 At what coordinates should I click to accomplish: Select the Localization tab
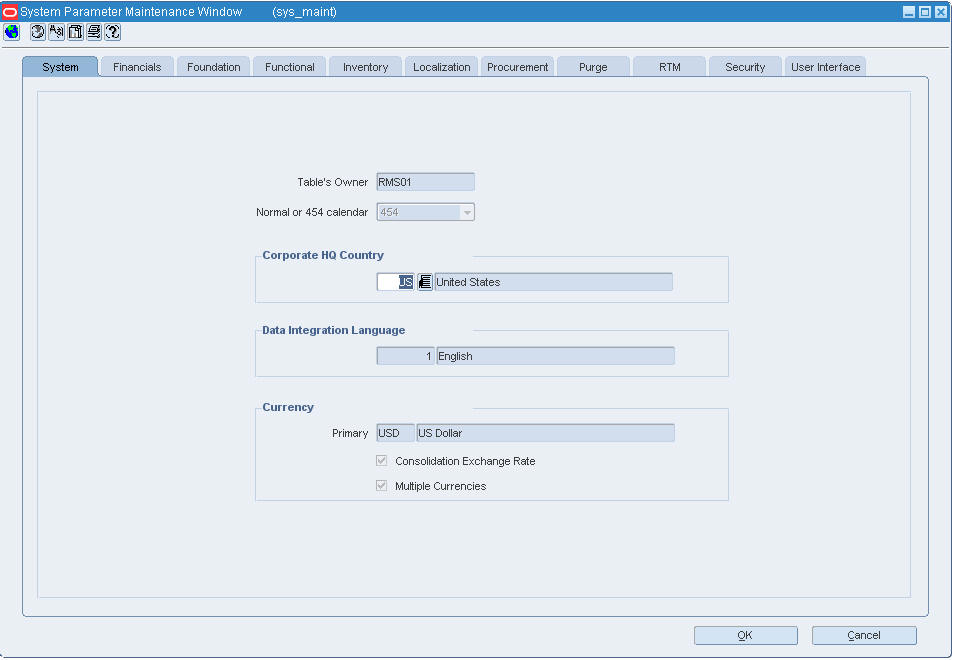pyautogui.click(x=441, y=67)
